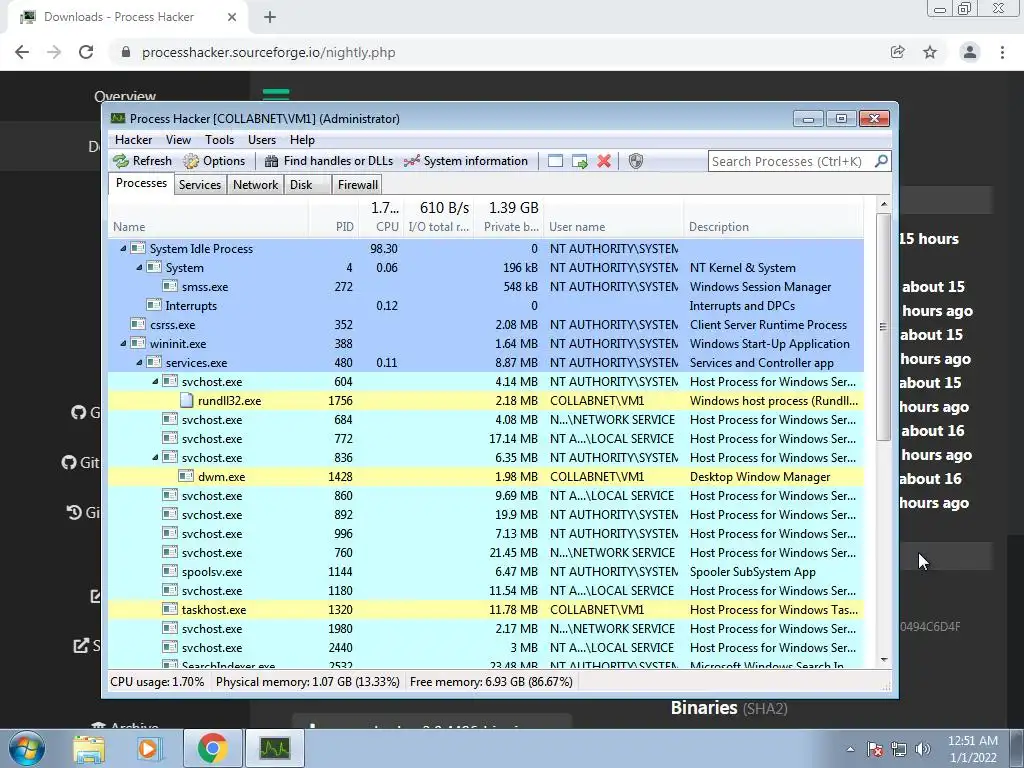Open the Help menu
The height and width of the screenshot is (768, 1024).
(x=302, y=140)
